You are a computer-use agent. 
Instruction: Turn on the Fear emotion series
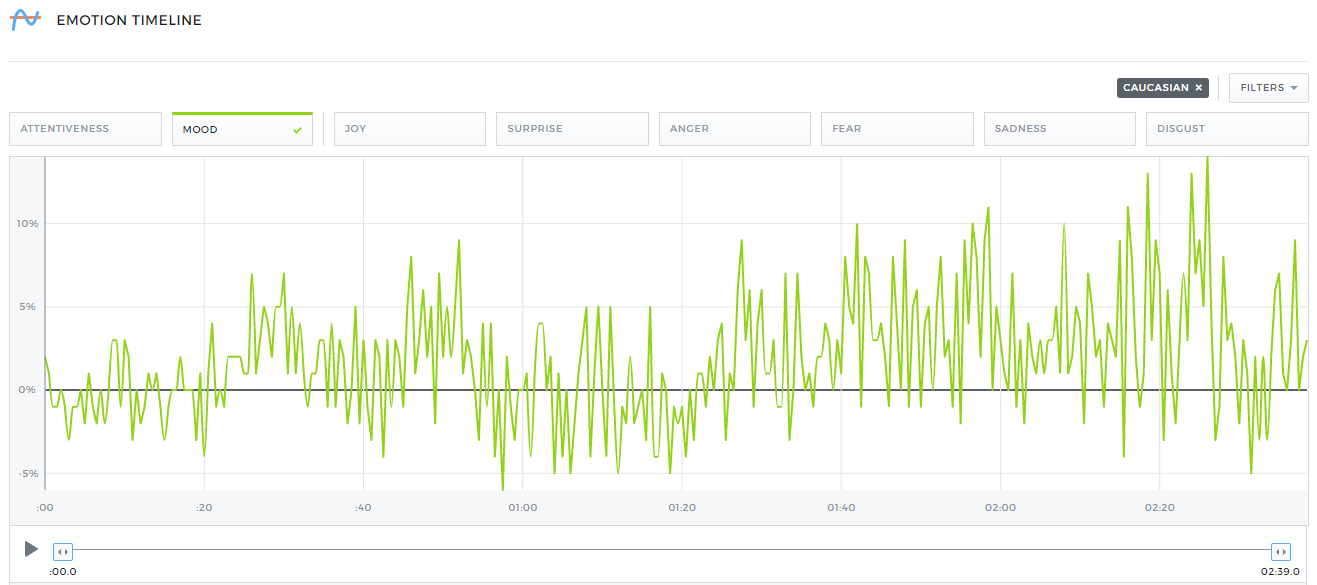tap(897, 129)
